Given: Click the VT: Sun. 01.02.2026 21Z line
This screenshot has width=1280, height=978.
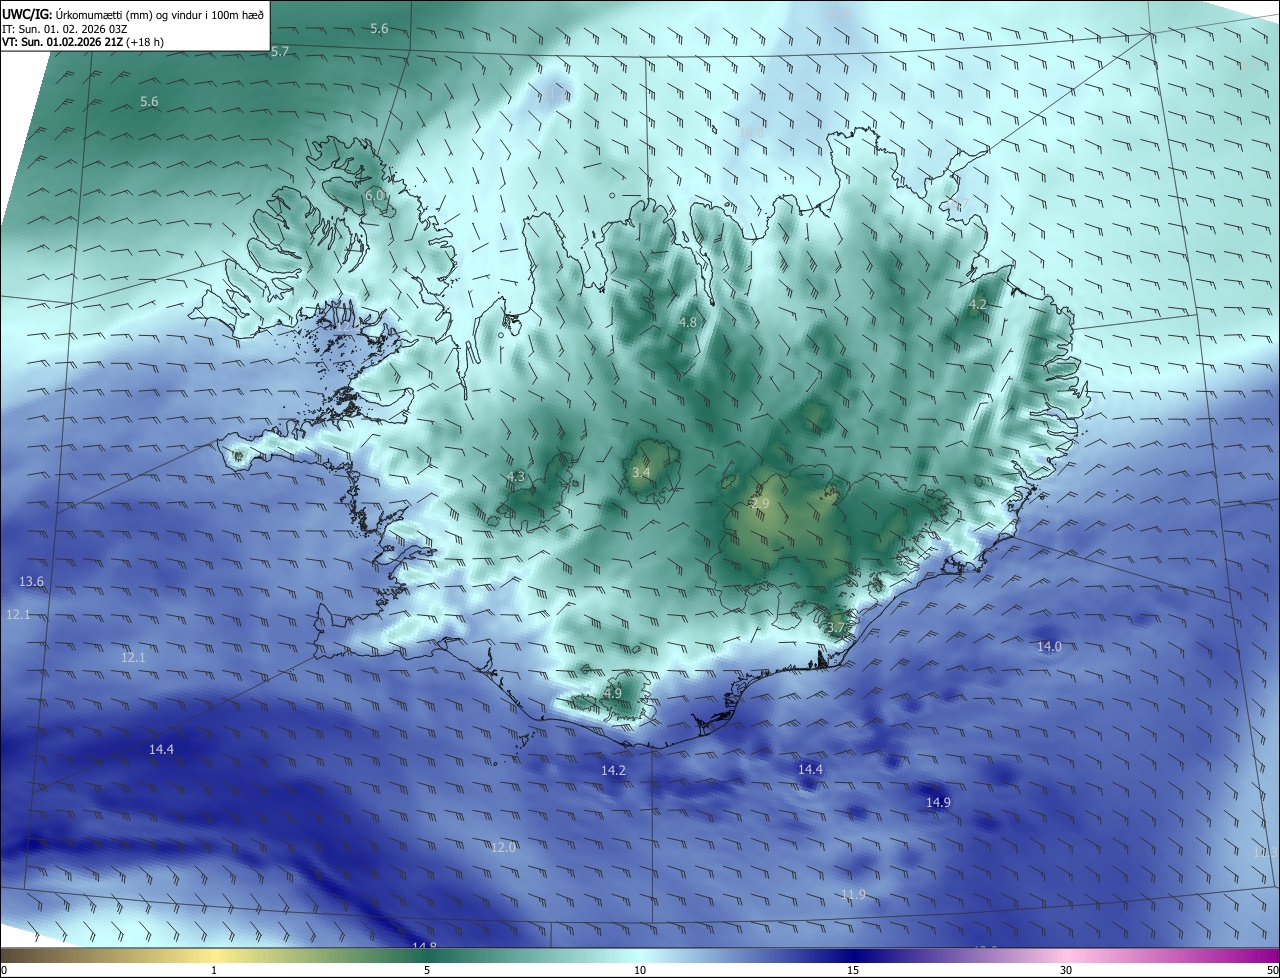Looking at the screenshot, I should [83, 42].
